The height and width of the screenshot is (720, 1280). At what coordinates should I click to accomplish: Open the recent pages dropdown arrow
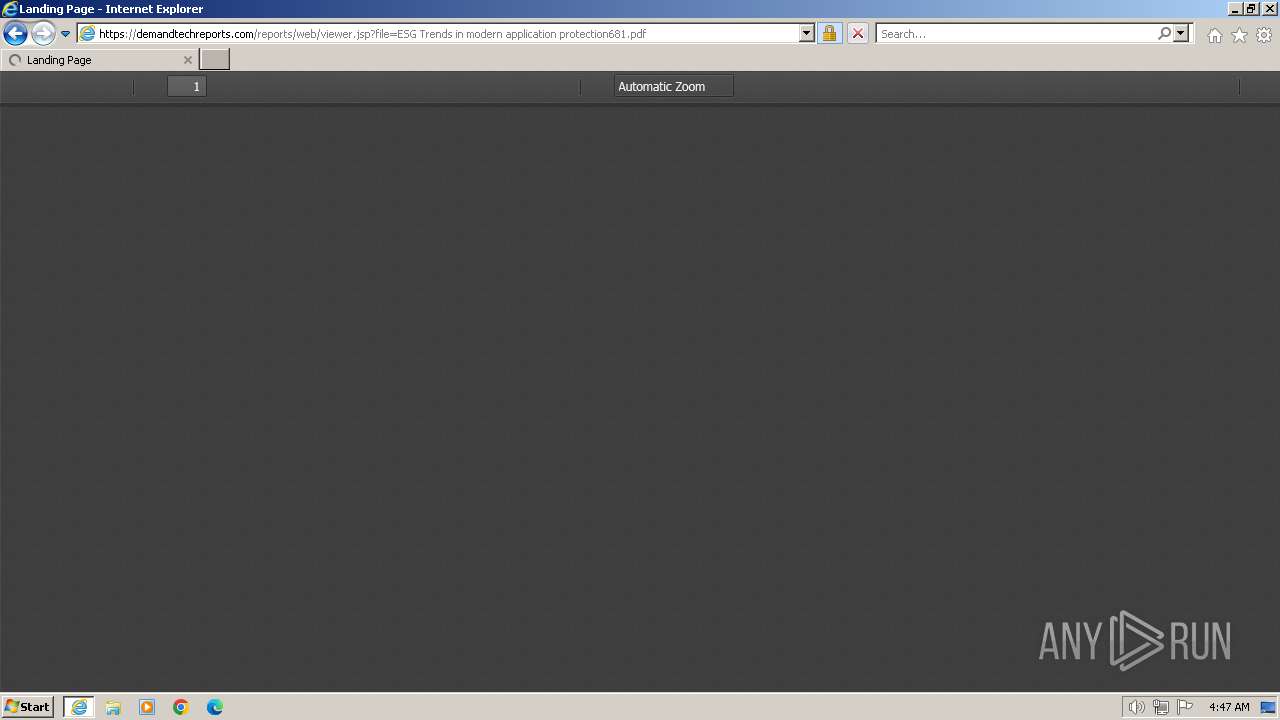click(x=66, y=34)
